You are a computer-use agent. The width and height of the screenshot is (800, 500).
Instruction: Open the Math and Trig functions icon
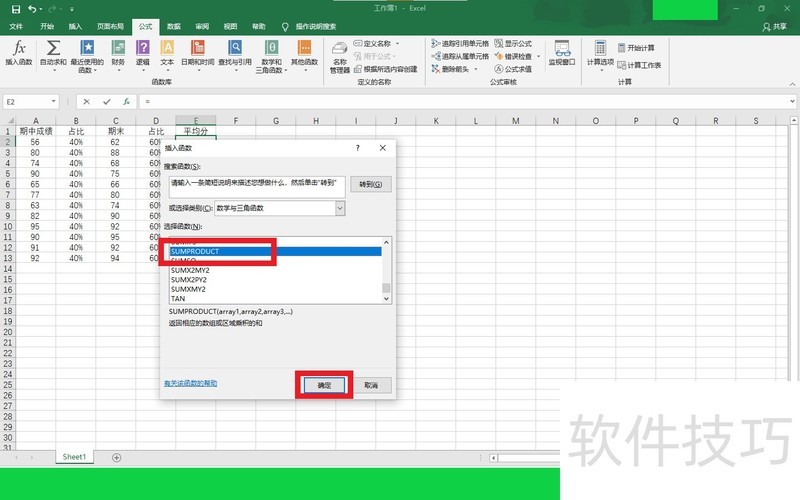272,48
